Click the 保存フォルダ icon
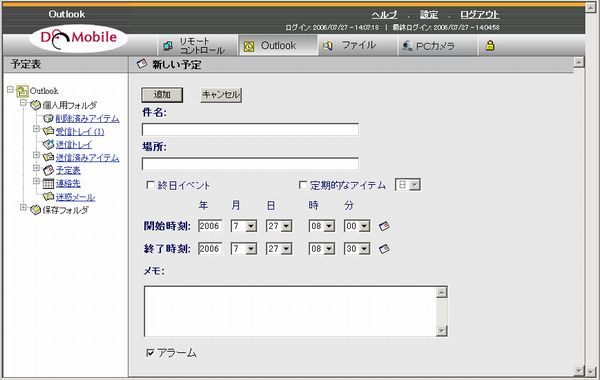Screen dimensions: 600x380 pos(35,210)
